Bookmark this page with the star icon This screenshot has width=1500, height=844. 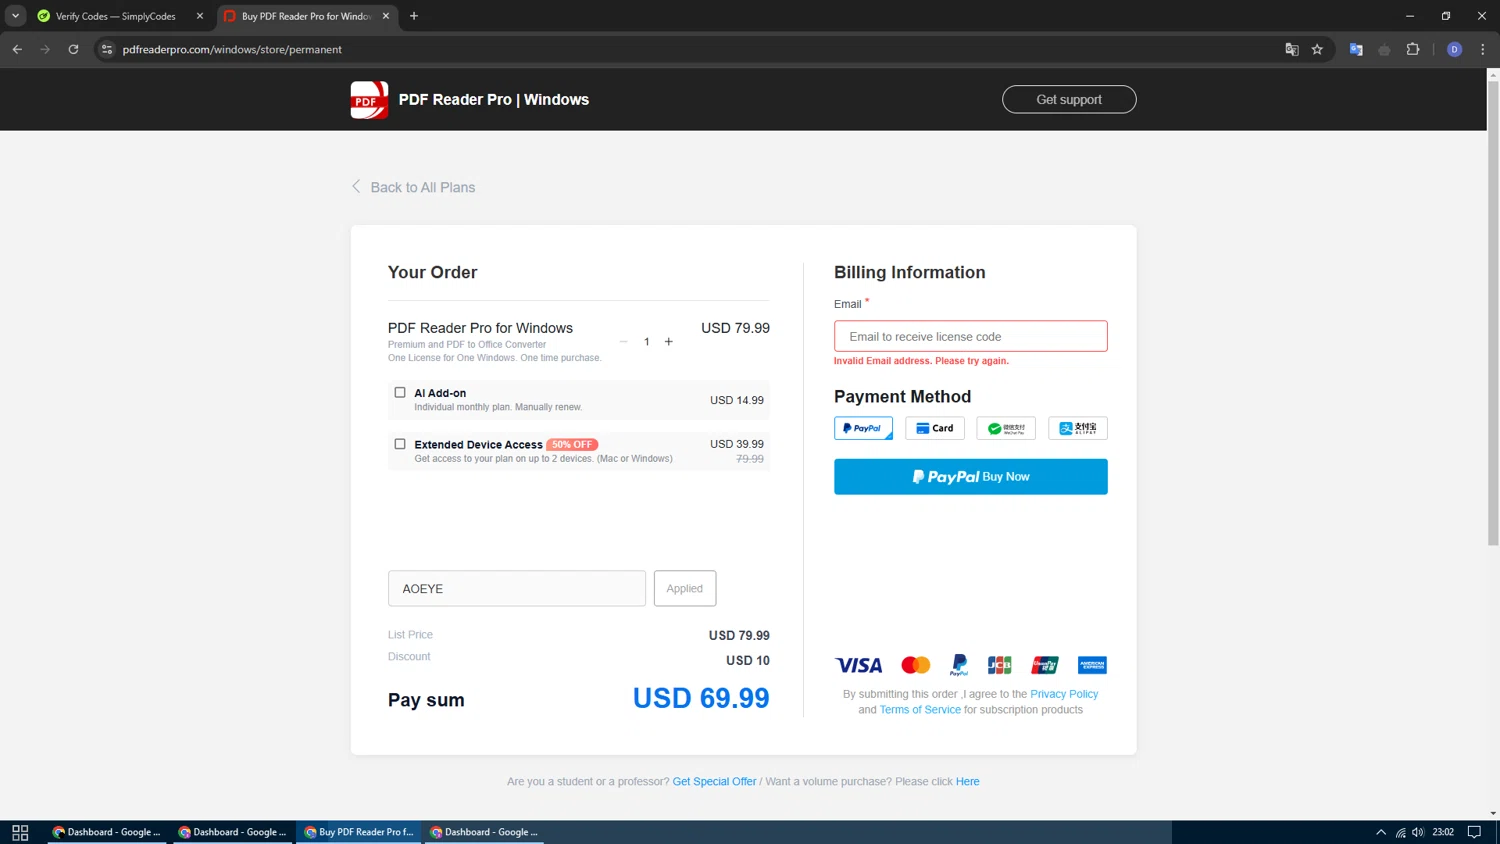point(1317,49)
